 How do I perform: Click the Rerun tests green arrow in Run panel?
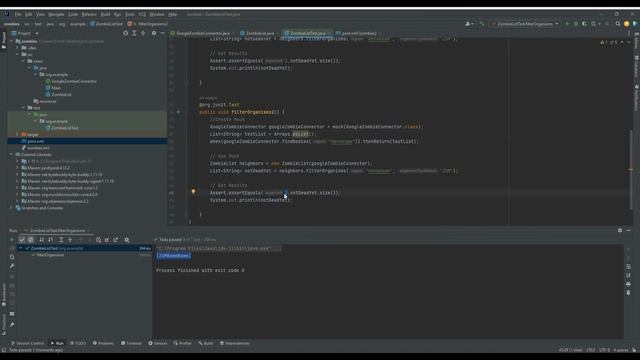[12, 240]
